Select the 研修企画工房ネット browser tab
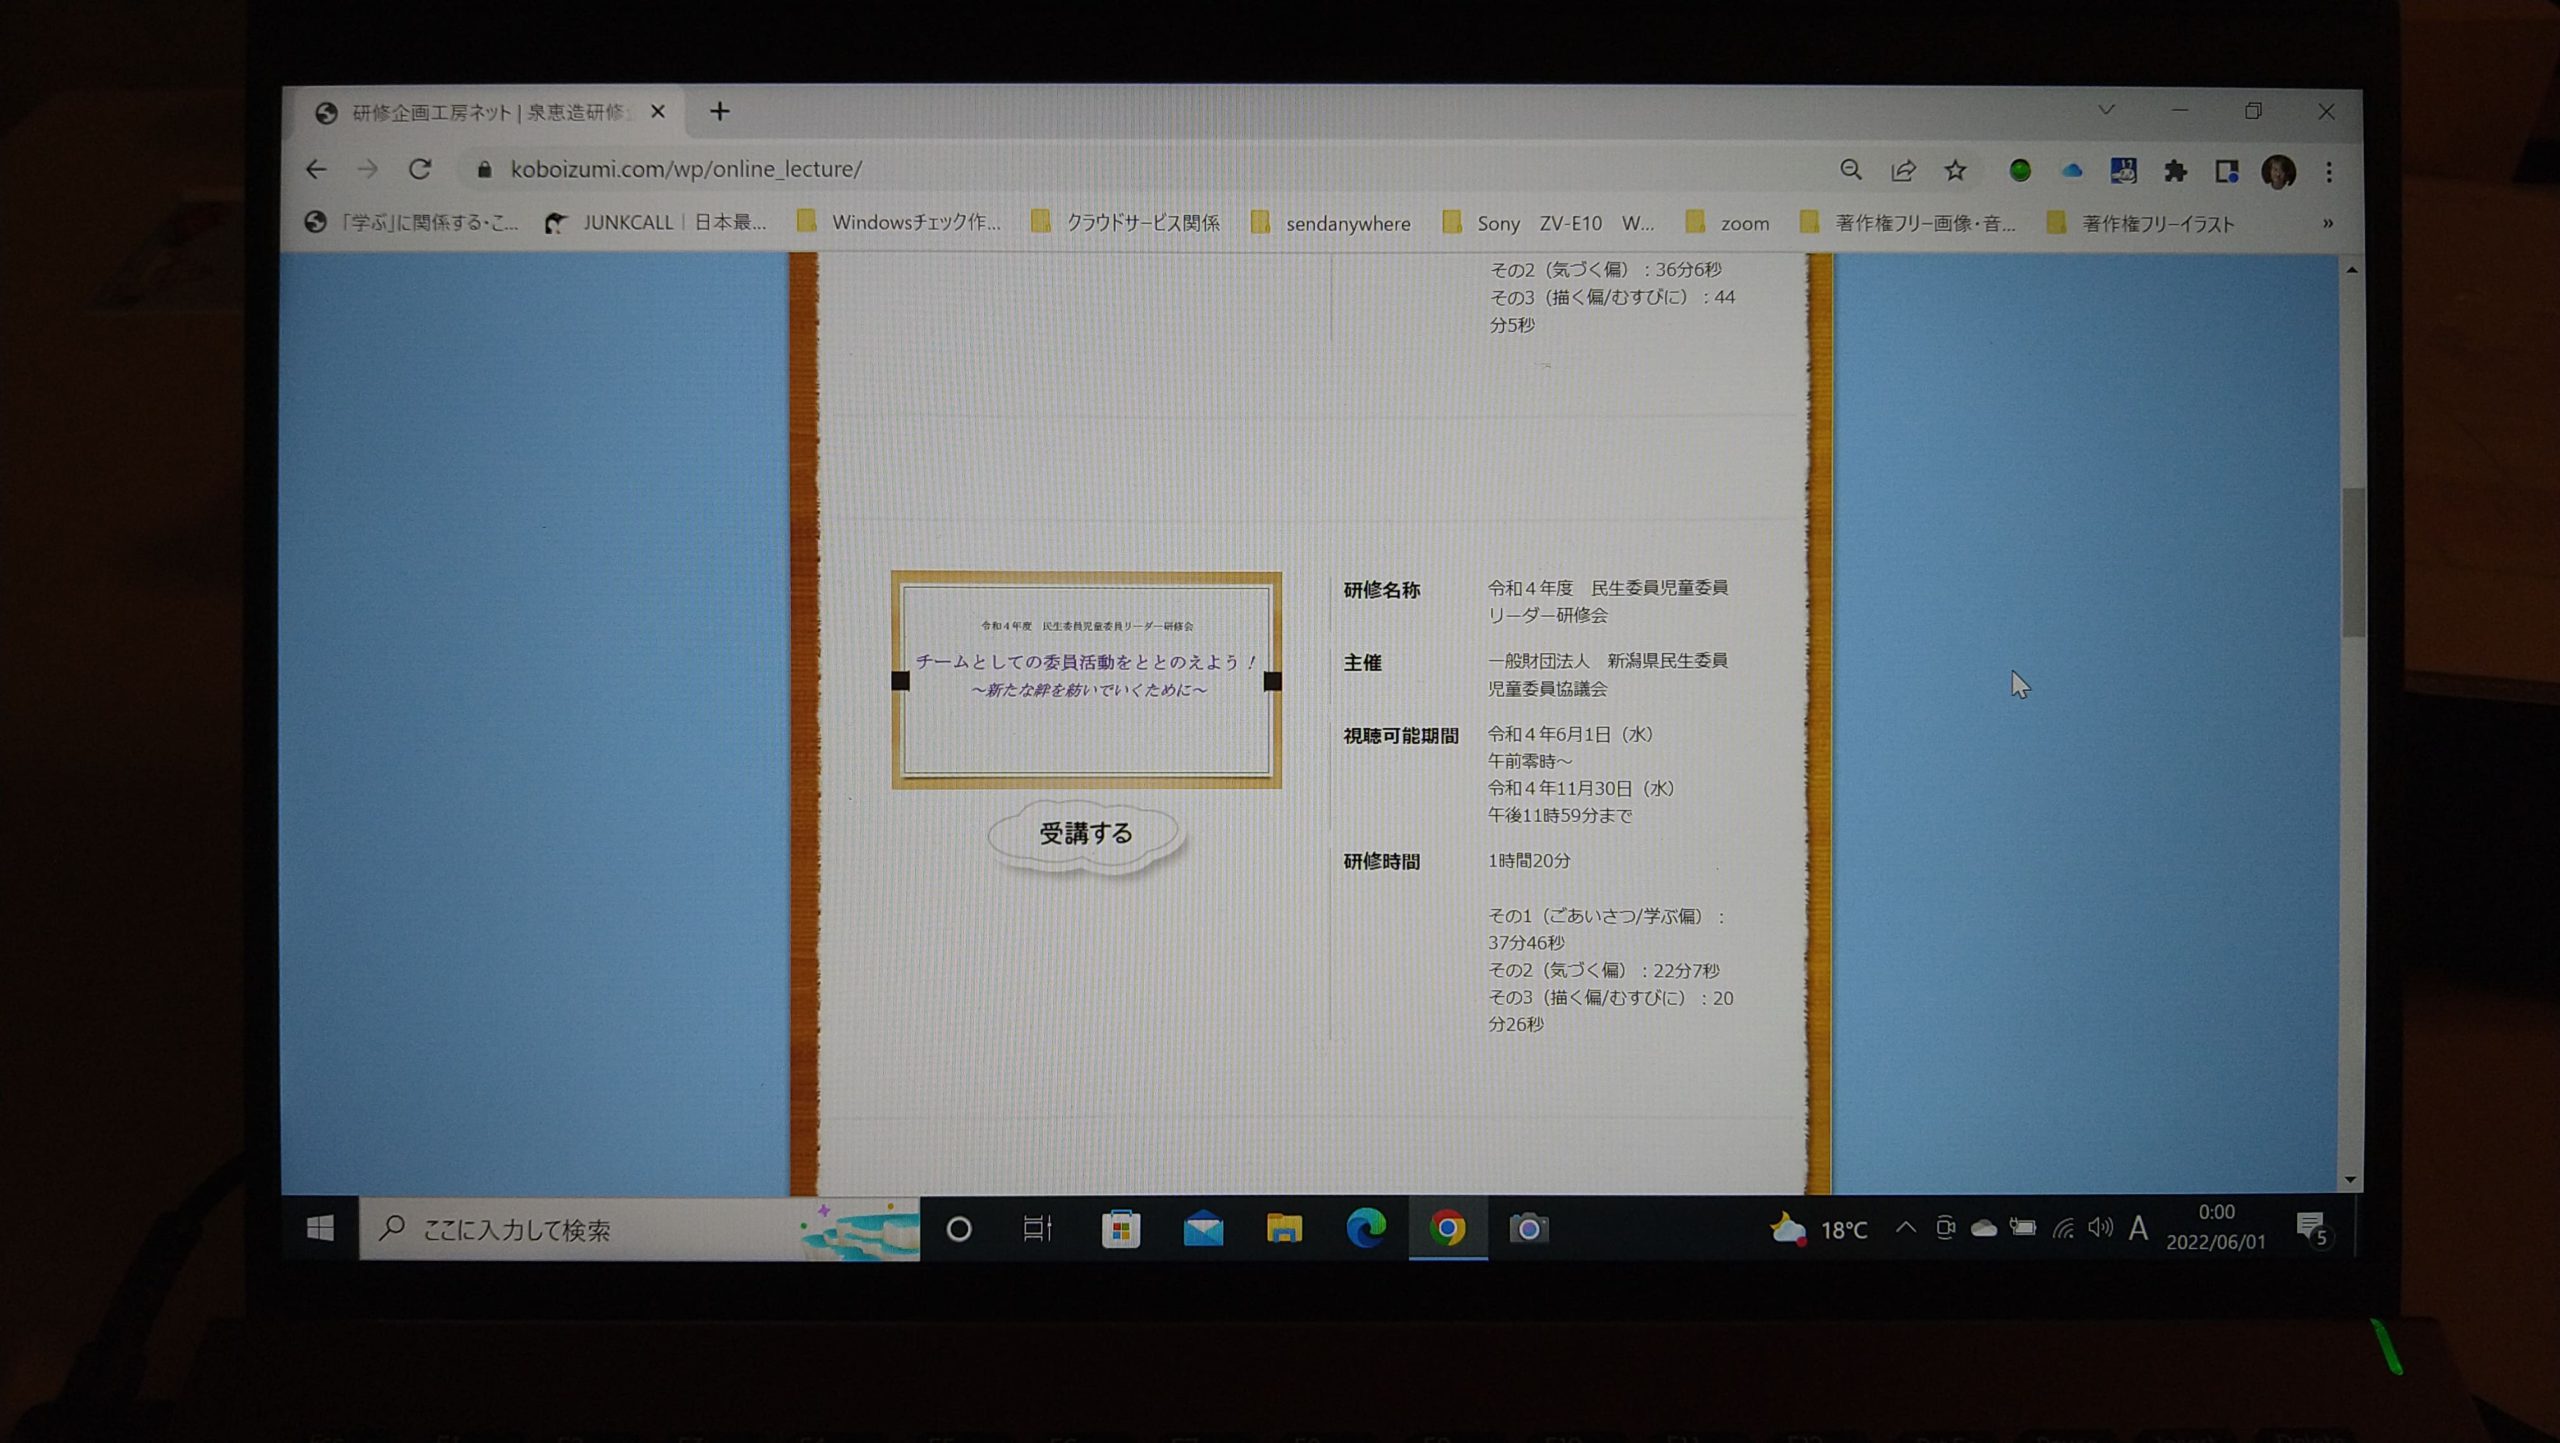Screen dimensions: 2560x1443 point(487,112)
